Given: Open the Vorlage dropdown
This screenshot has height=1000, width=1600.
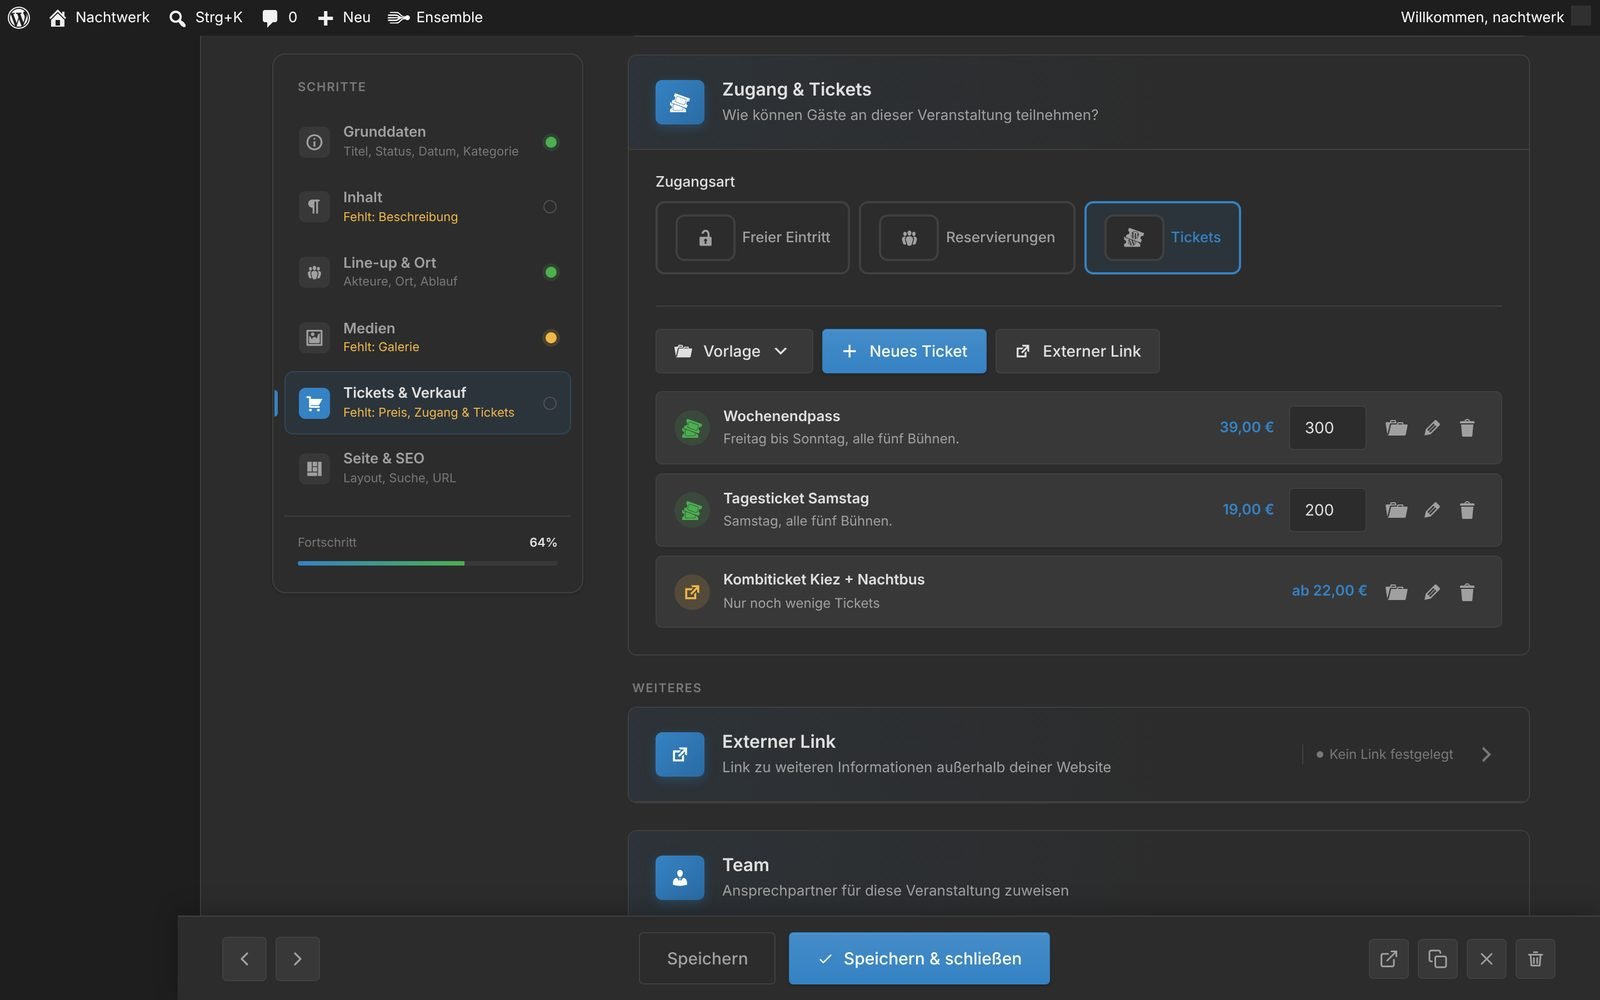Looking at the screenshot, I should pyautogui.click(x=733, y=351).
